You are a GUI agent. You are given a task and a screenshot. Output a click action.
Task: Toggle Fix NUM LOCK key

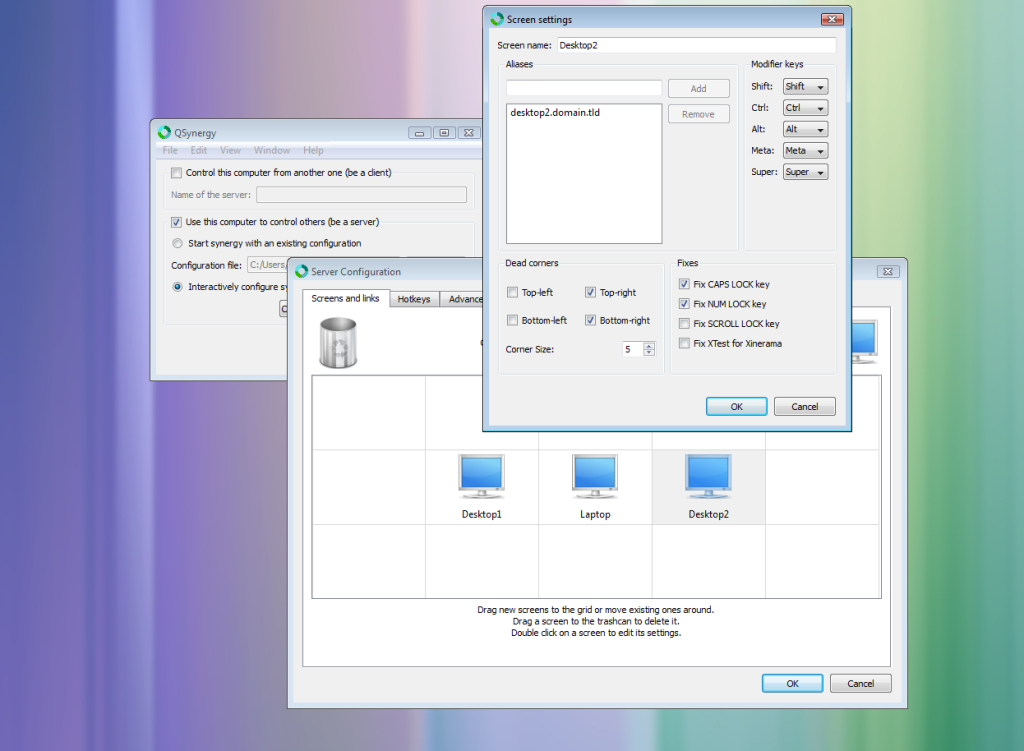(684, 304)
